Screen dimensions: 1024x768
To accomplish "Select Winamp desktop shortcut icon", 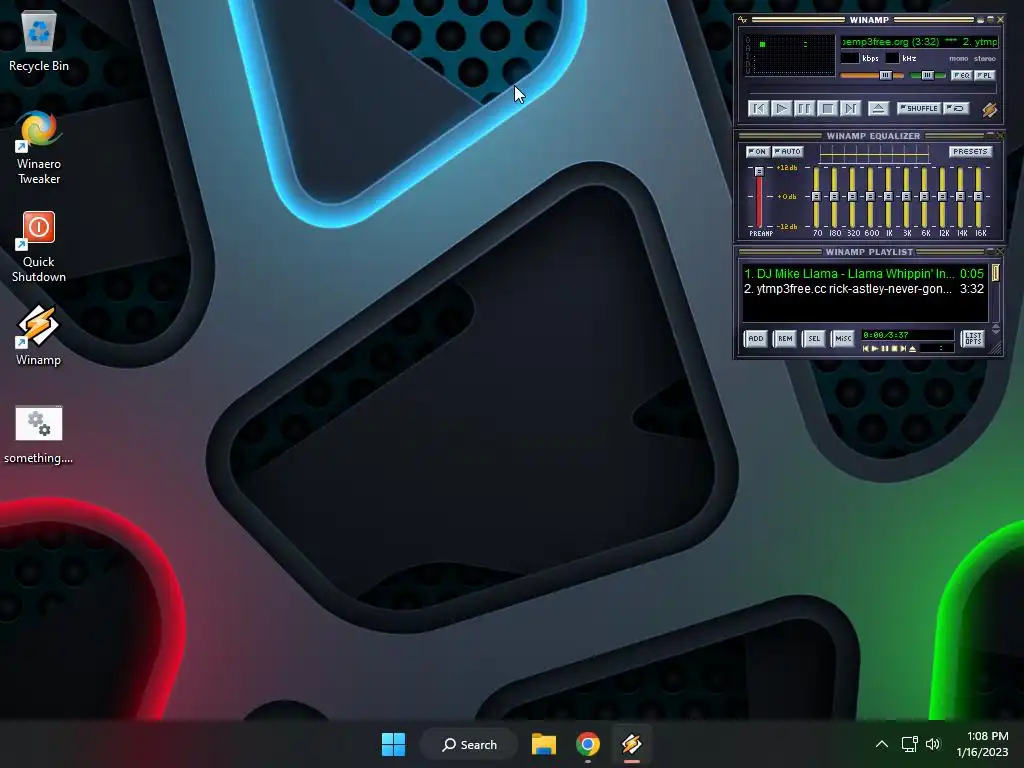I will [39, 335].
